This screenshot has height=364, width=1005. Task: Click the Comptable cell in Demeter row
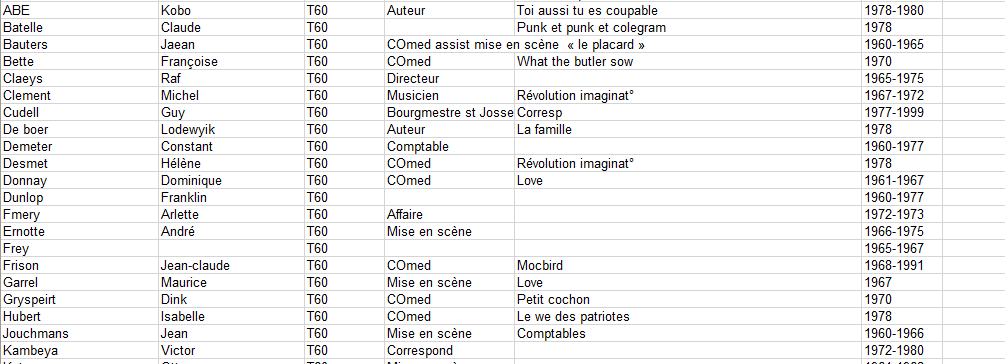[x=449, y=146]
